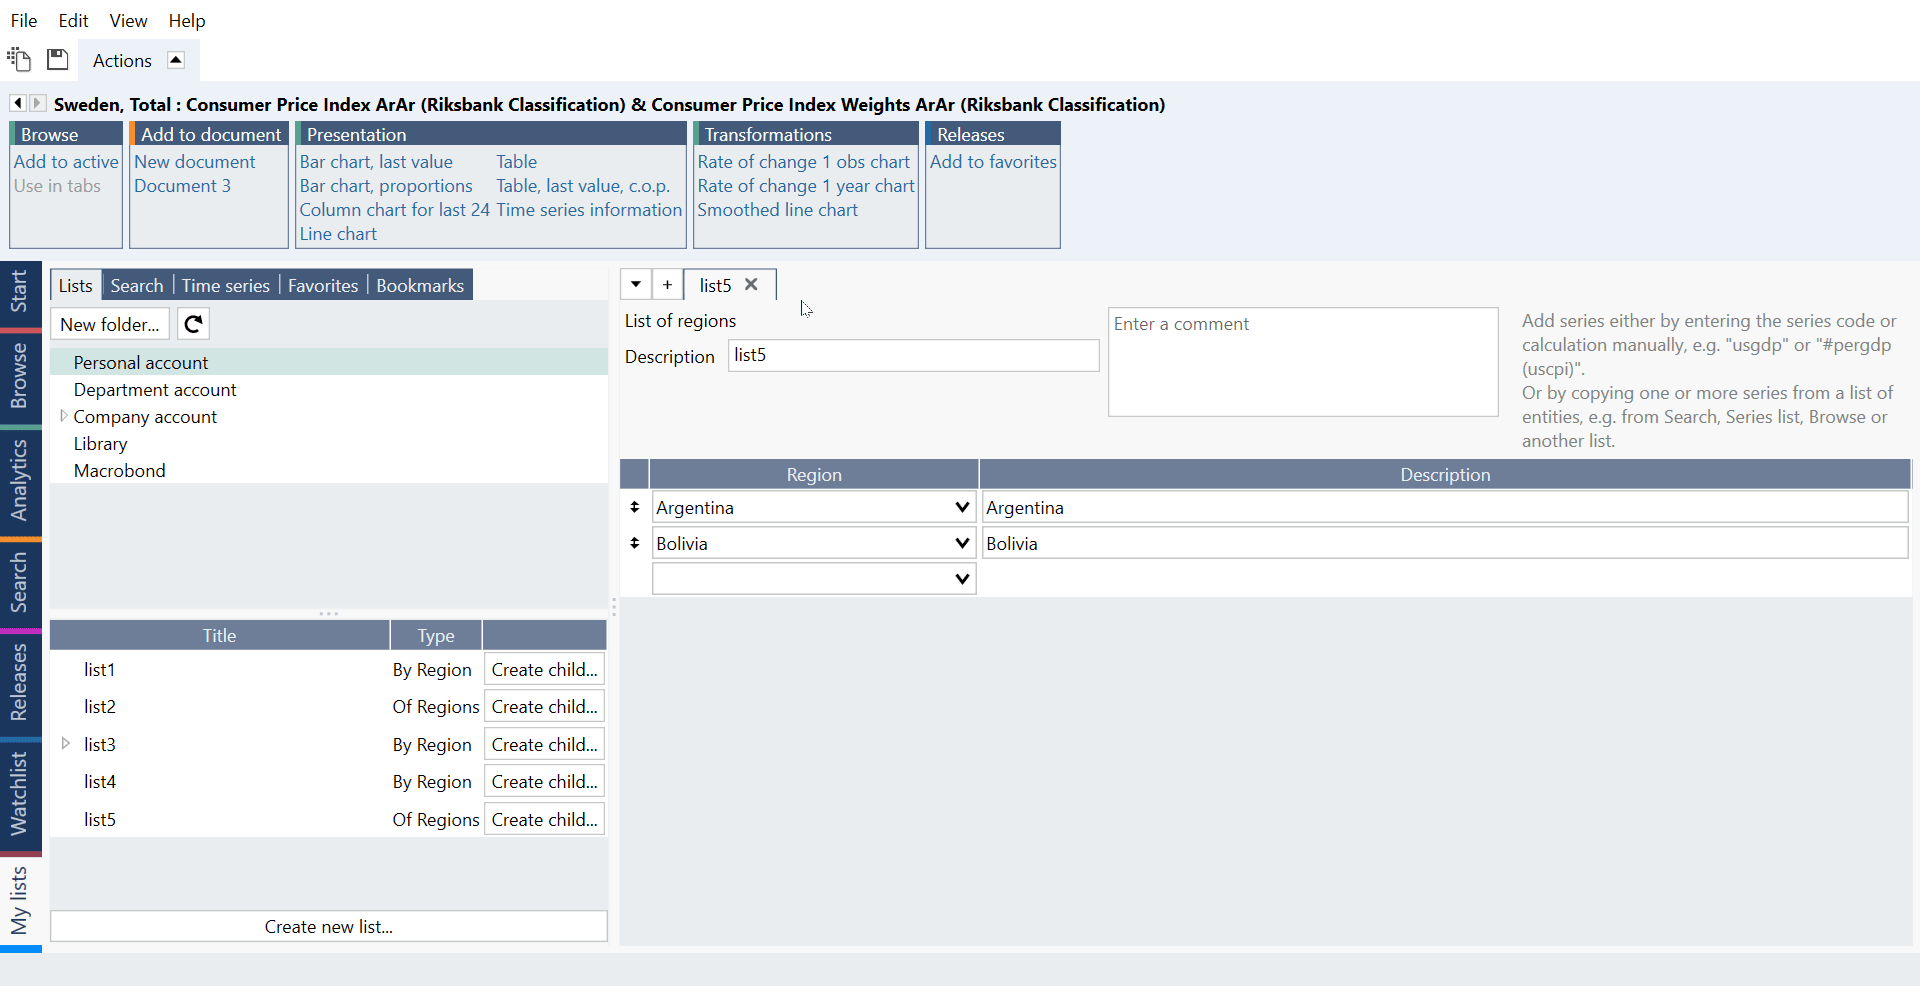Switch to the Search tab

point(137,285)
